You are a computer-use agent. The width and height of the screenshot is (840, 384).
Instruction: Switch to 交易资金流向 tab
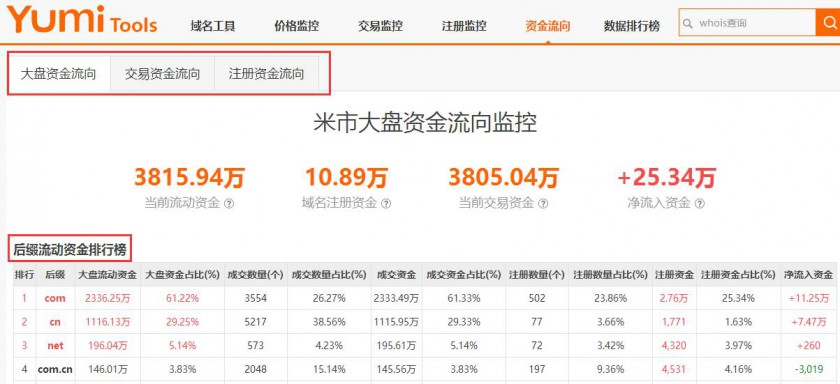pyautogui.click(x=162, y=74)
